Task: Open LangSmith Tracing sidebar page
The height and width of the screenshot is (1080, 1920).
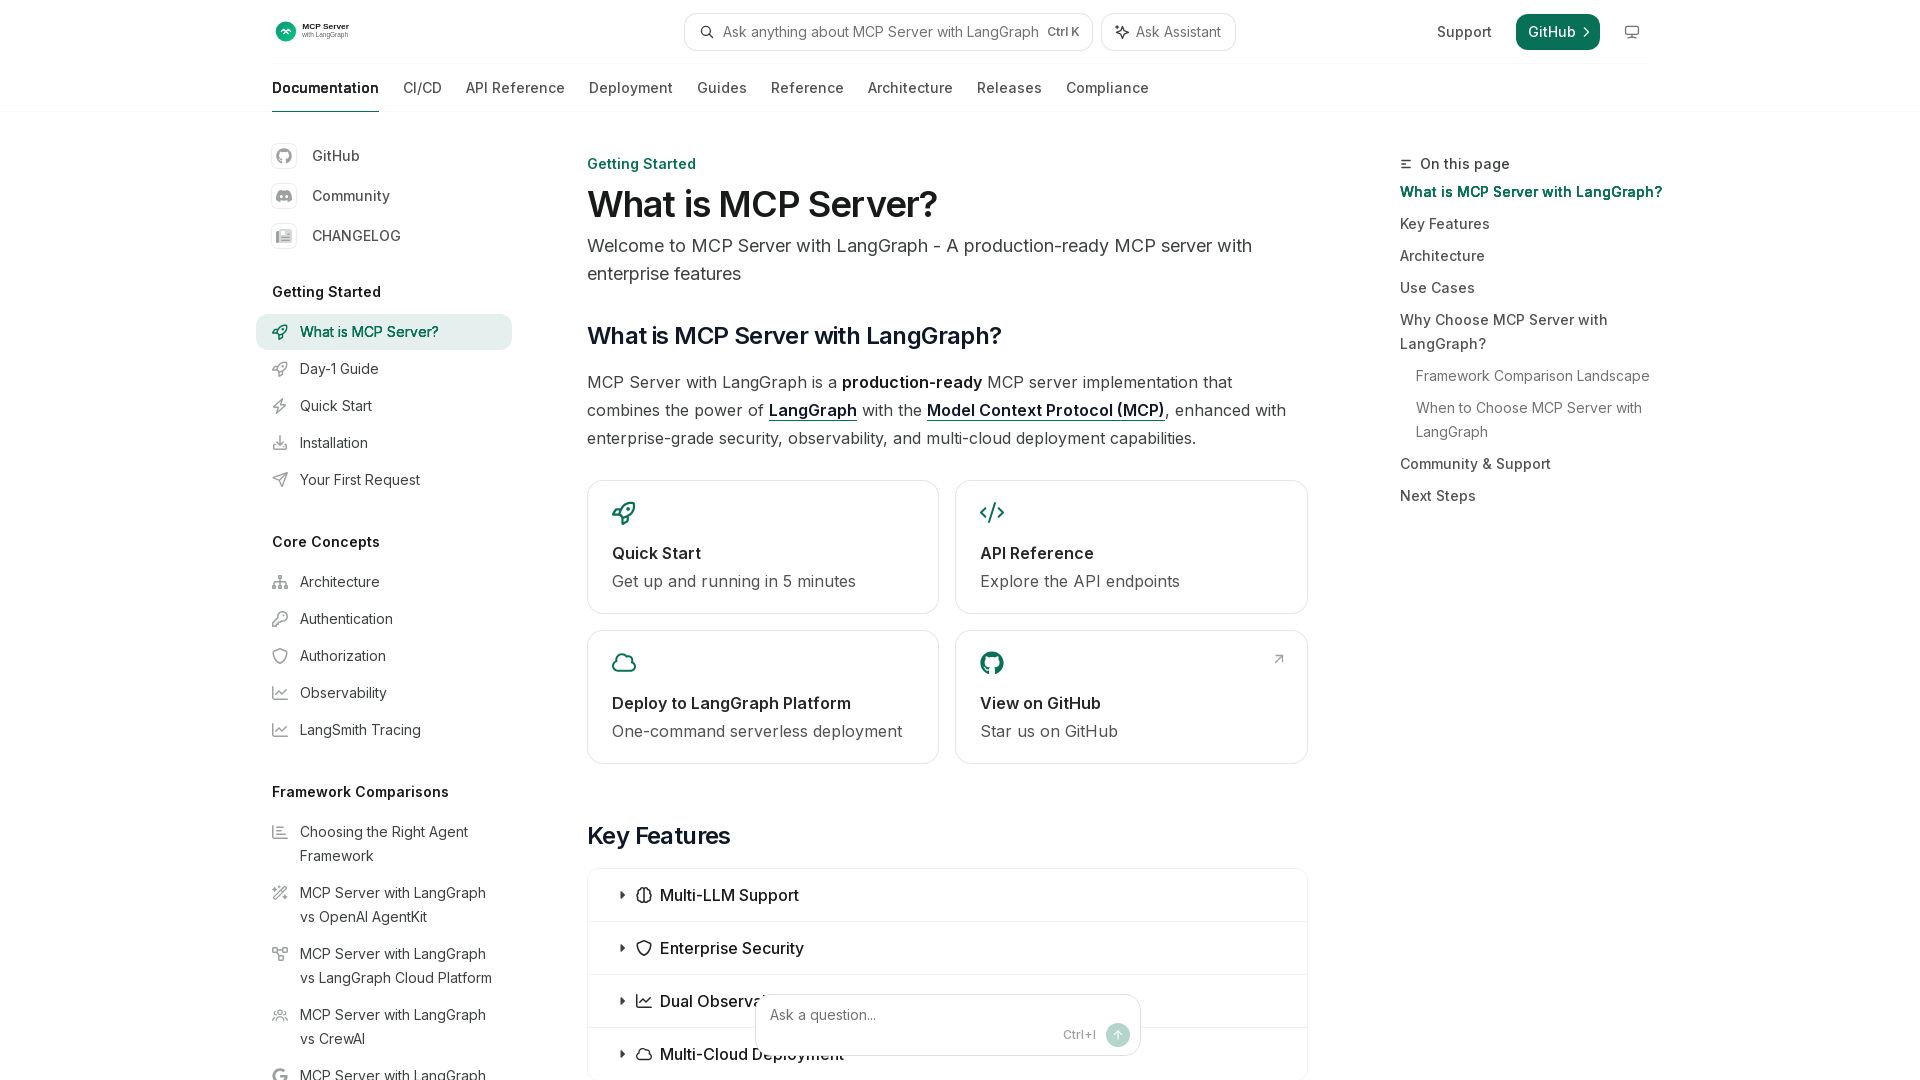Action: click(x=384, y=730)
